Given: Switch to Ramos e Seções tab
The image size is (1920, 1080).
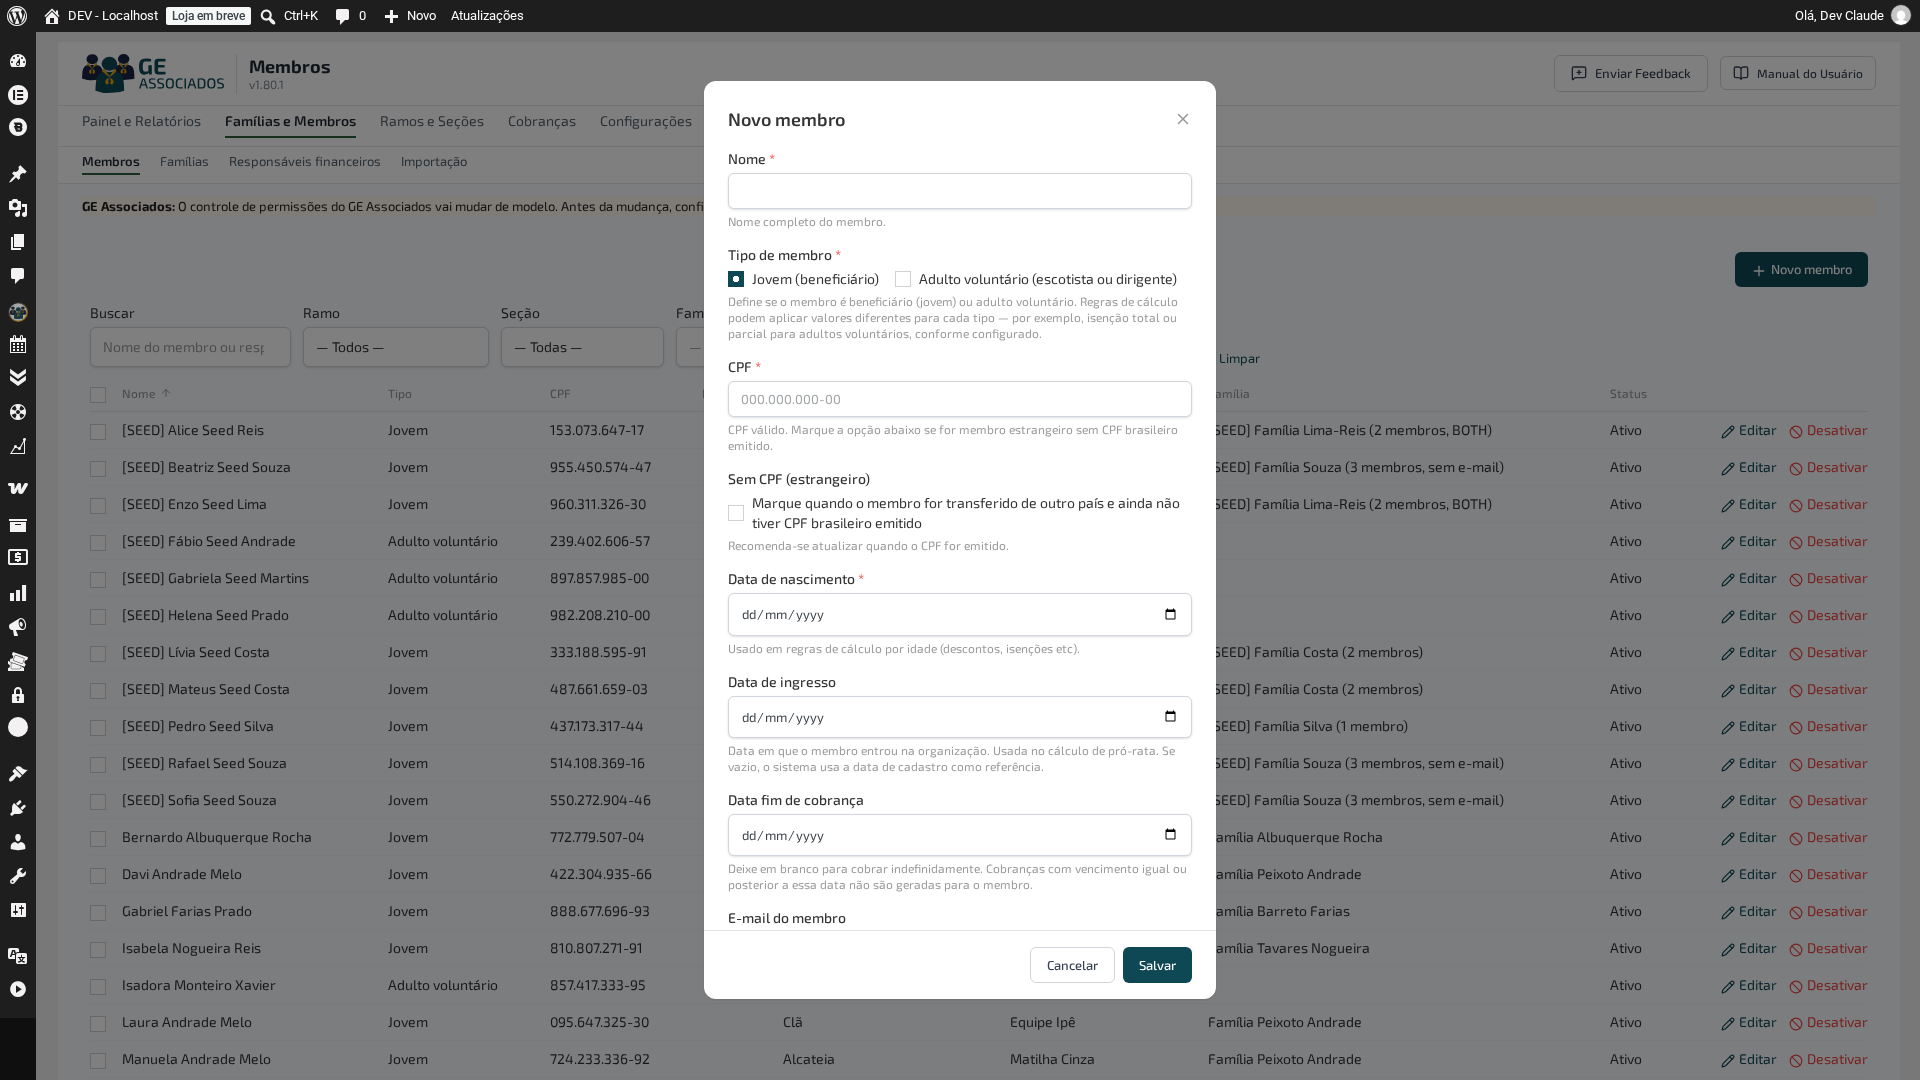Looking at the screenshot, I should 432,121.
